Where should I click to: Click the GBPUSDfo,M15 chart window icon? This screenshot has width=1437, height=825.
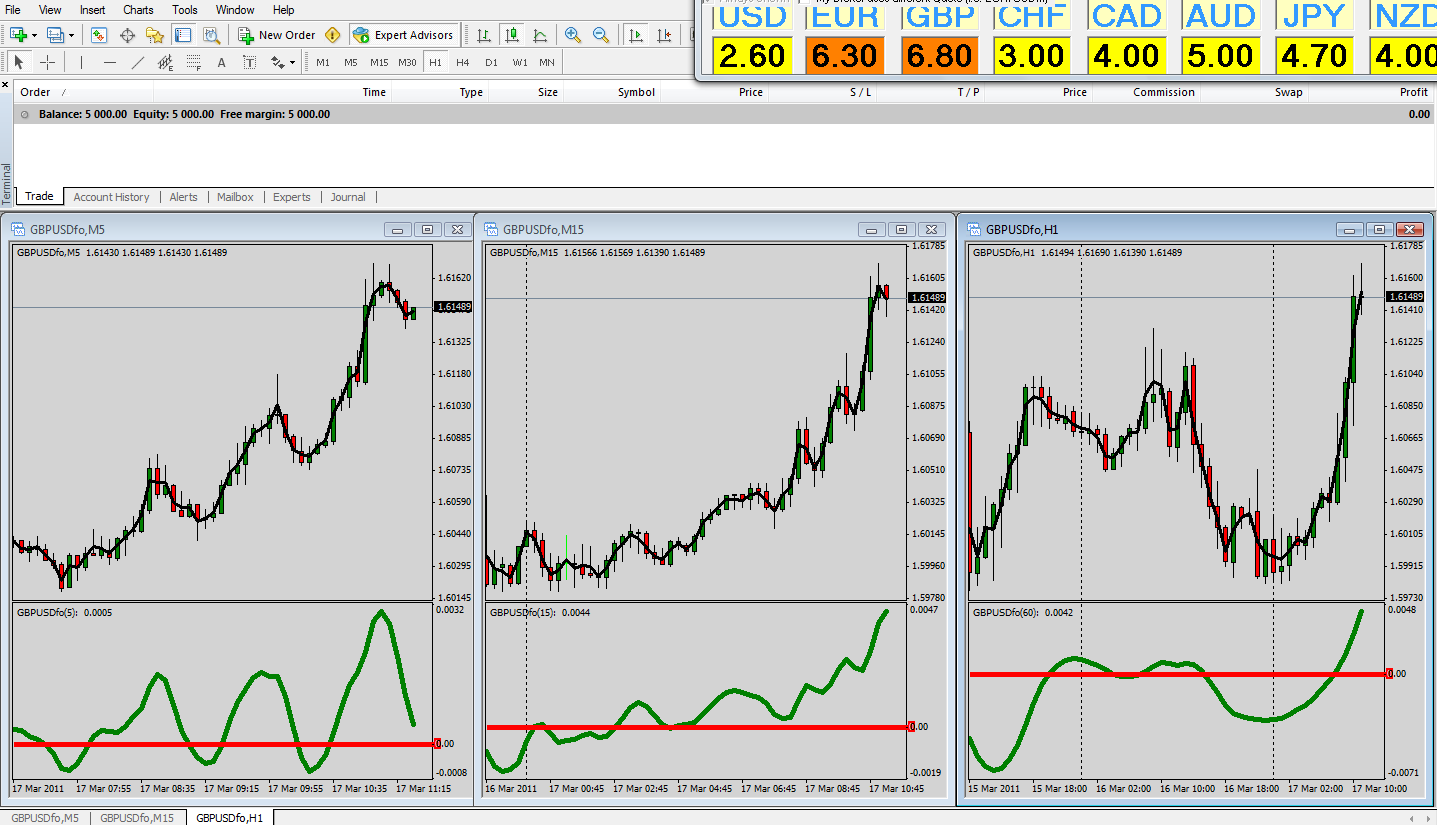(x=491, y=230)
